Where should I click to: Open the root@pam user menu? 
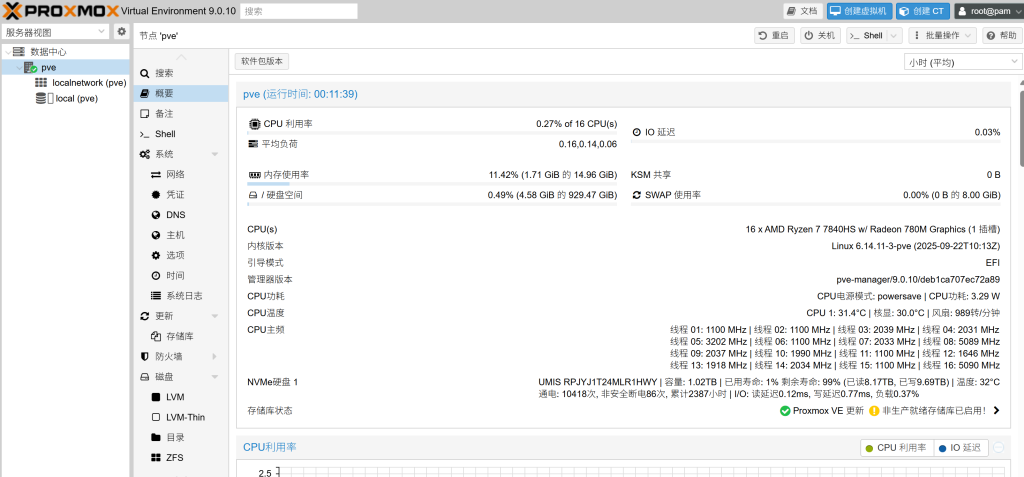point(985,11)
